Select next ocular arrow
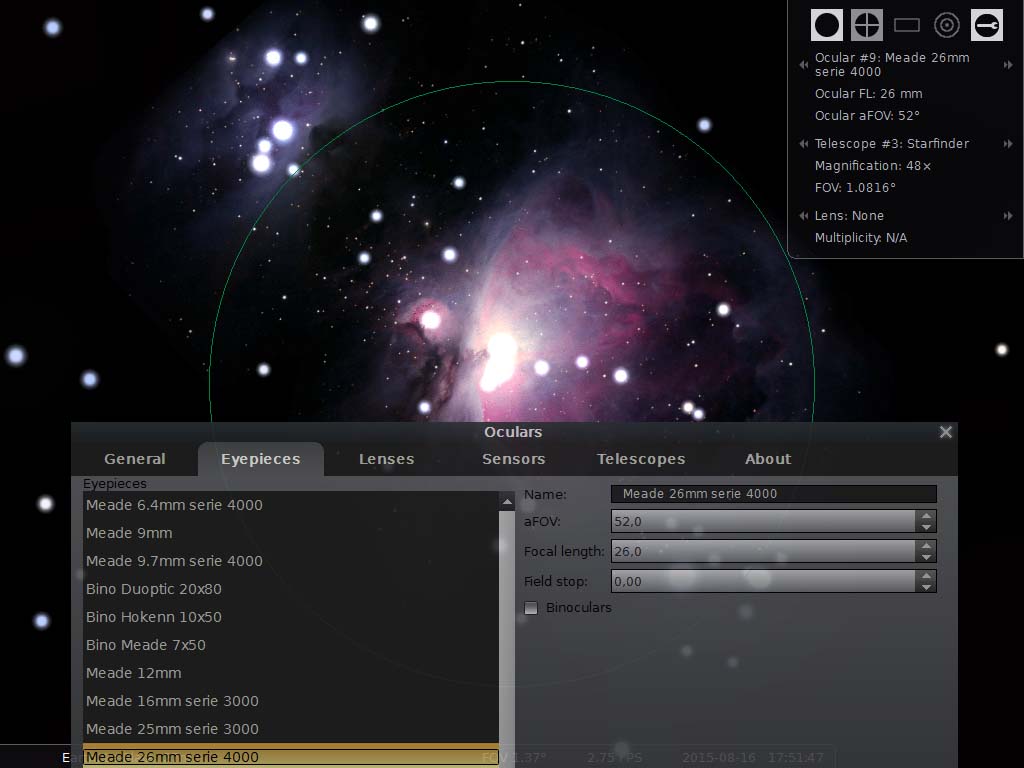The image size is (1024, 768). tap(1008, 65)
